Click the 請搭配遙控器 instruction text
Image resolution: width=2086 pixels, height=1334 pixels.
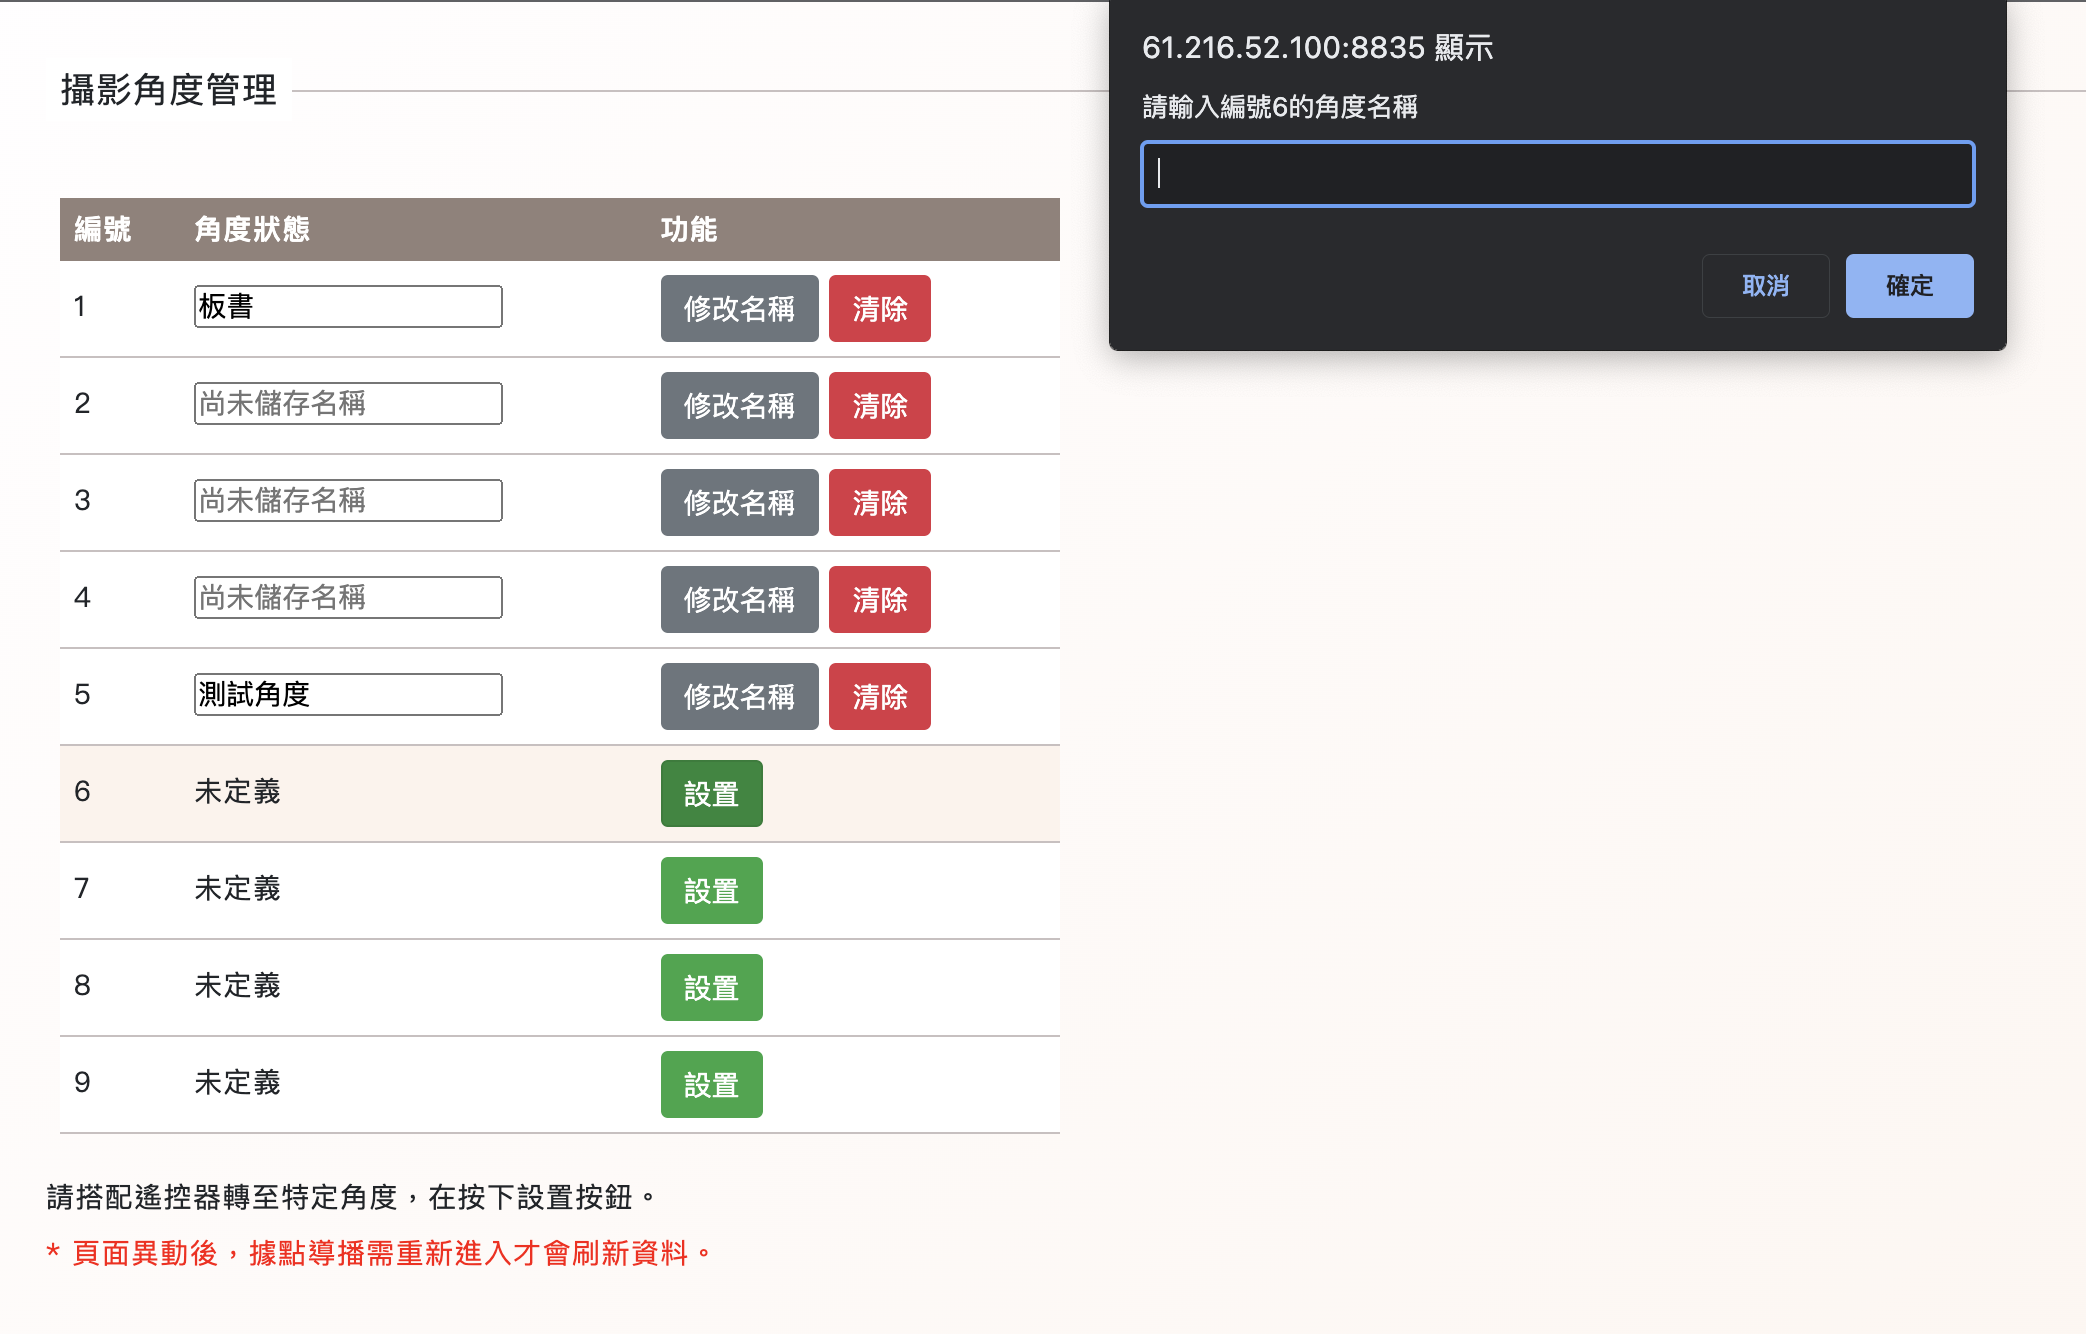[x=352, y=1197]
